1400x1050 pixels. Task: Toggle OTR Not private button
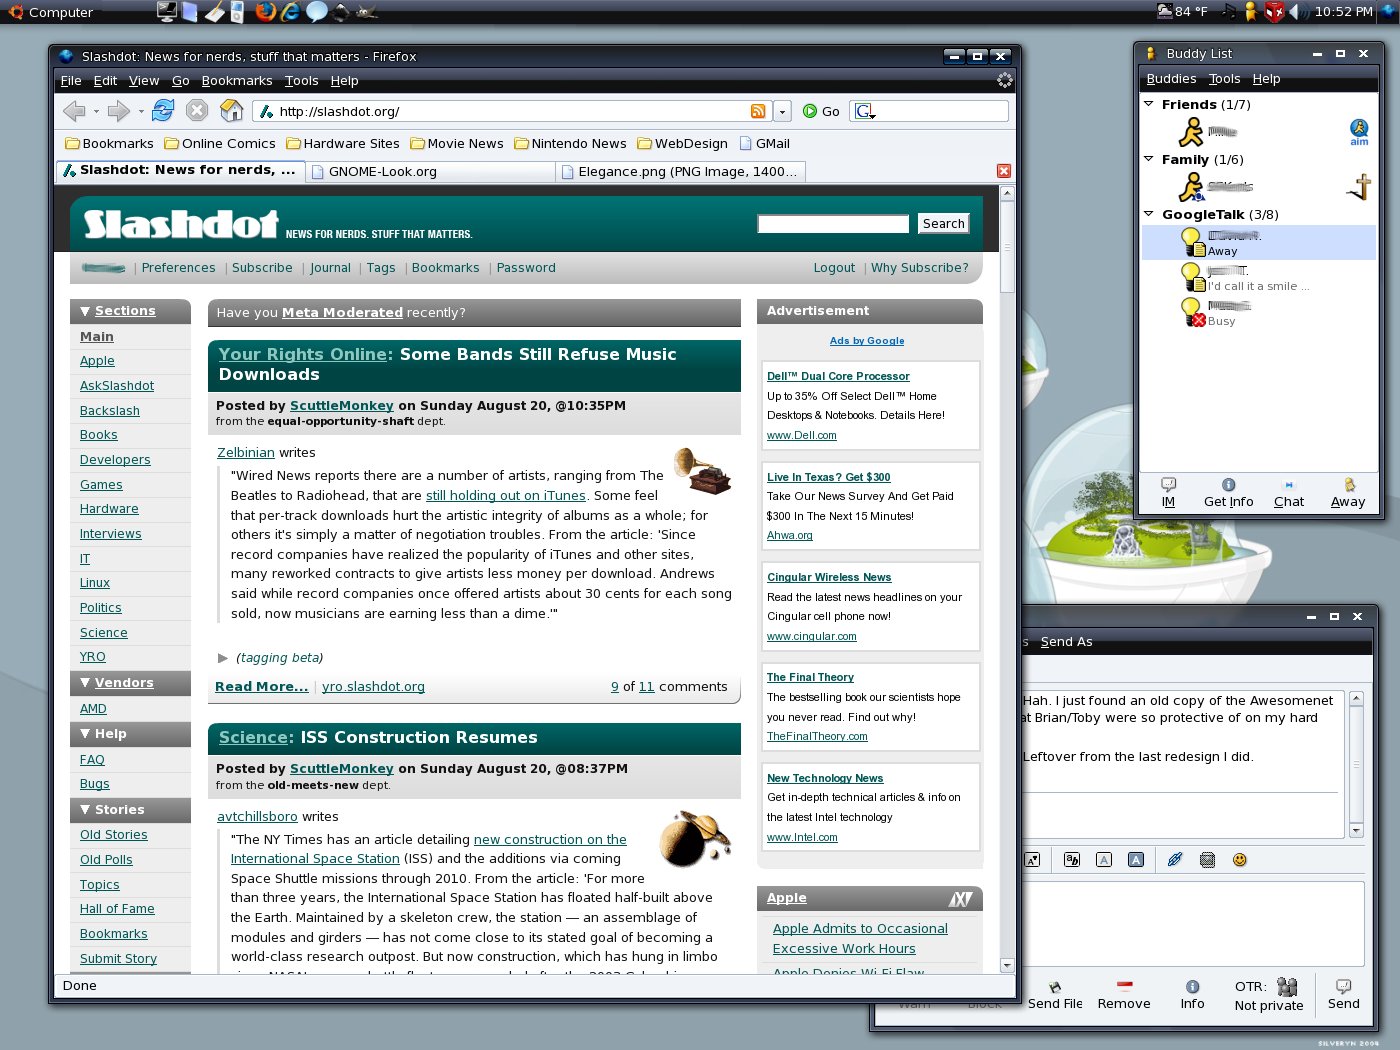point(1269,995)
